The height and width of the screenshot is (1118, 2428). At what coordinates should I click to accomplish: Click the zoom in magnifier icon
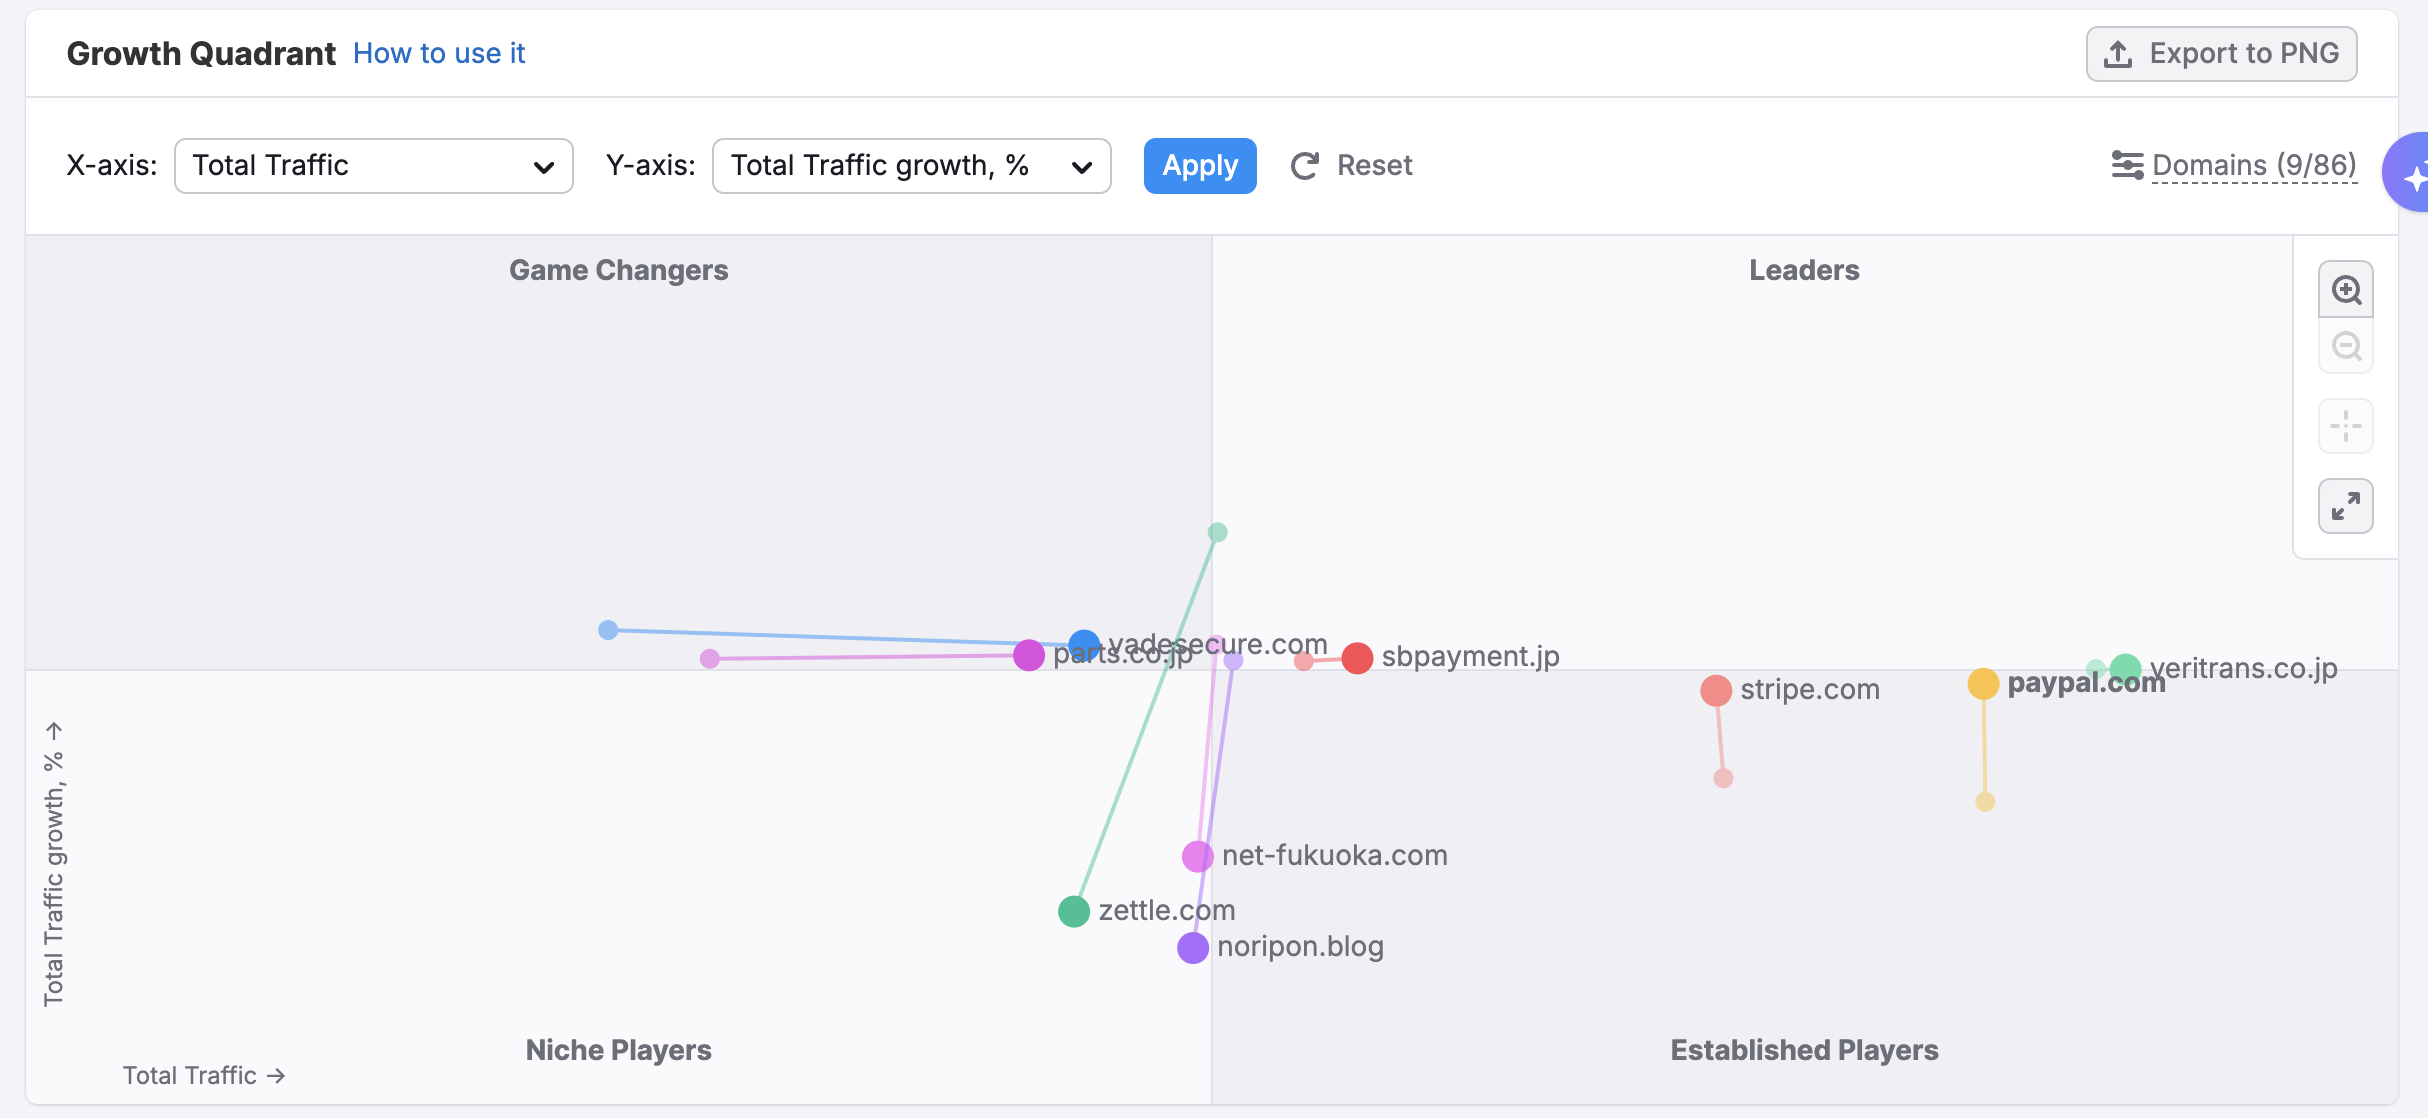[2346, 290]
